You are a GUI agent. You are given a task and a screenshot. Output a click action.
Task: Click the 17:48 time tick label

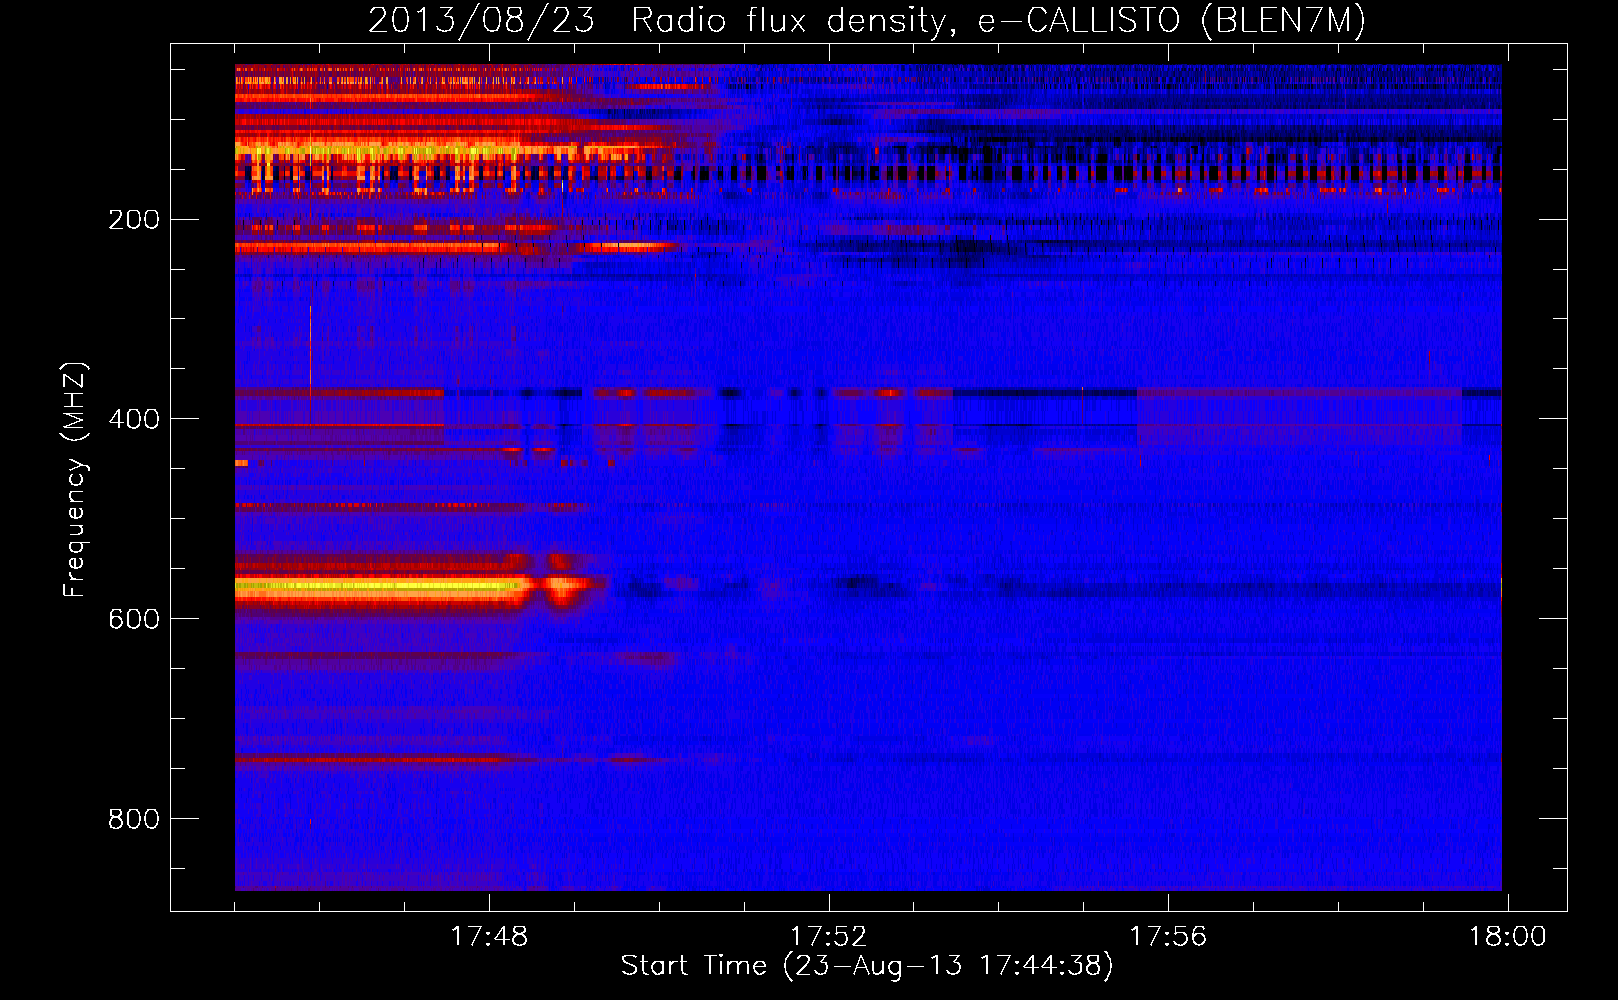(489, 937)
